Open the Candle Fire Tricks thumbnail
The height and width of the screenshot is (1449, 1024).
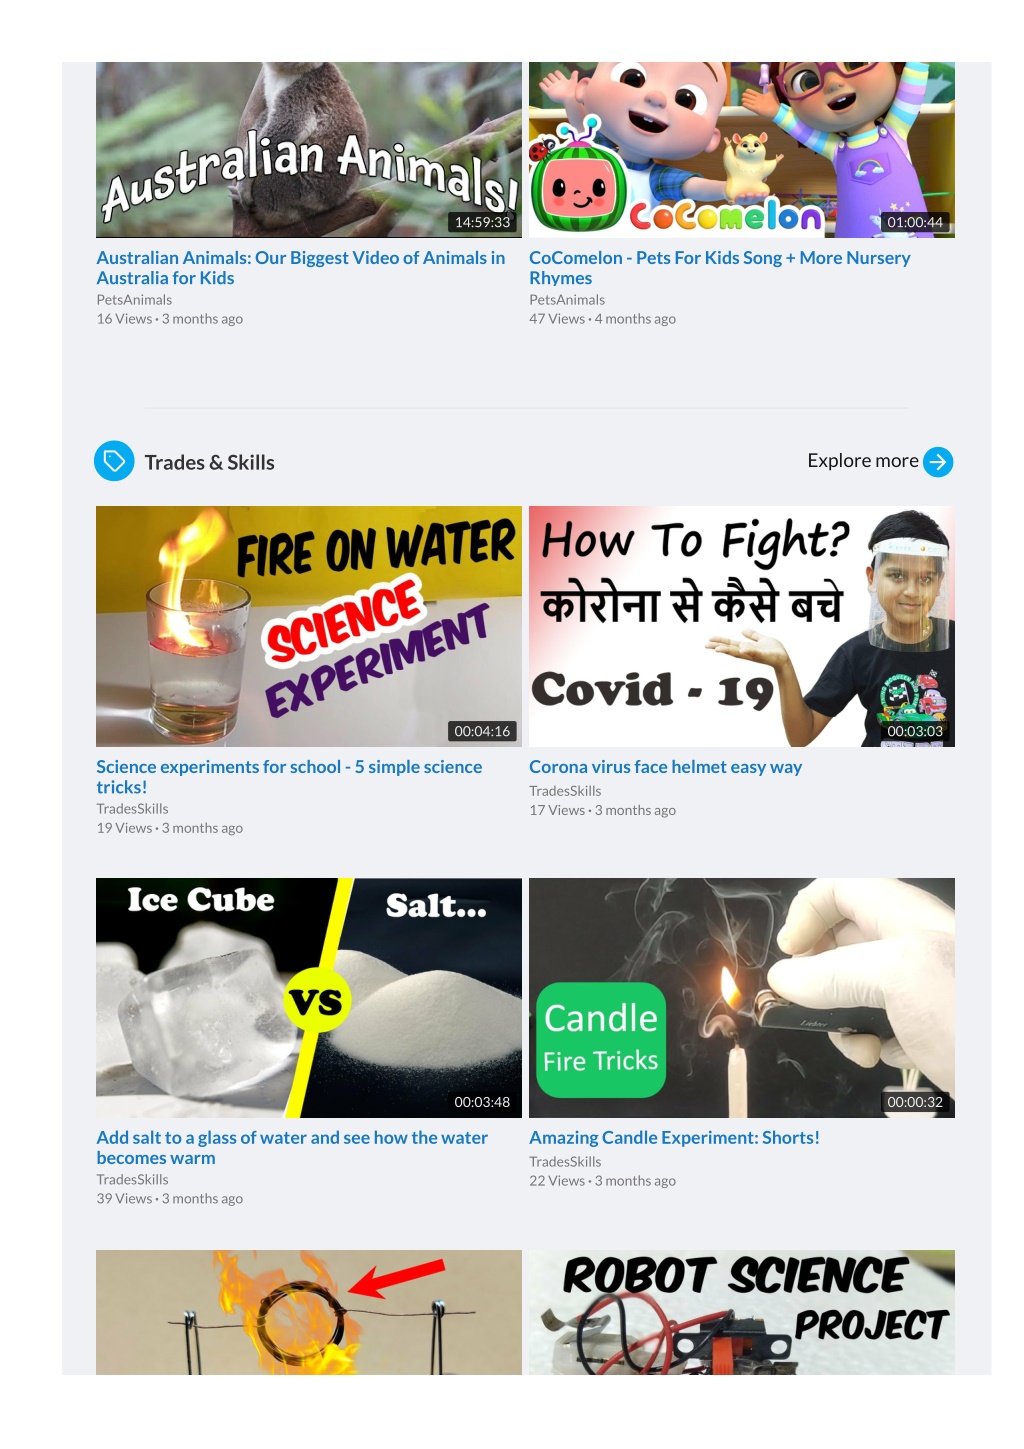[742, 998]
